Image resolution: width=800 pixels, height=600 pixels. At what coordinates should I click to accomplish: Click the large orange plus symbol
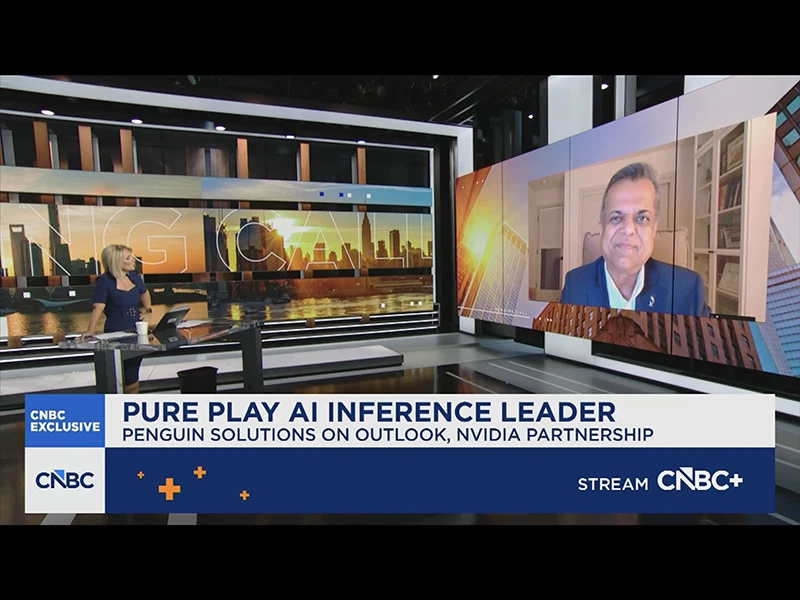tap(169, 489)
